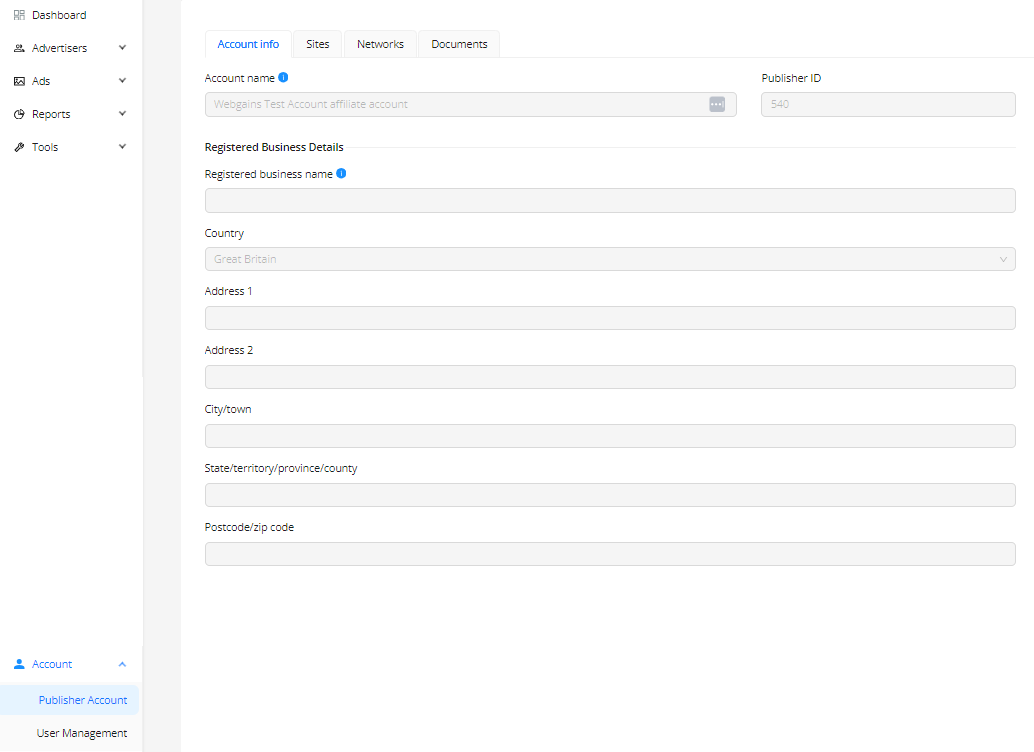Click the Address 1 input field
Screen dimensions: 1034x752
[609, 318]
